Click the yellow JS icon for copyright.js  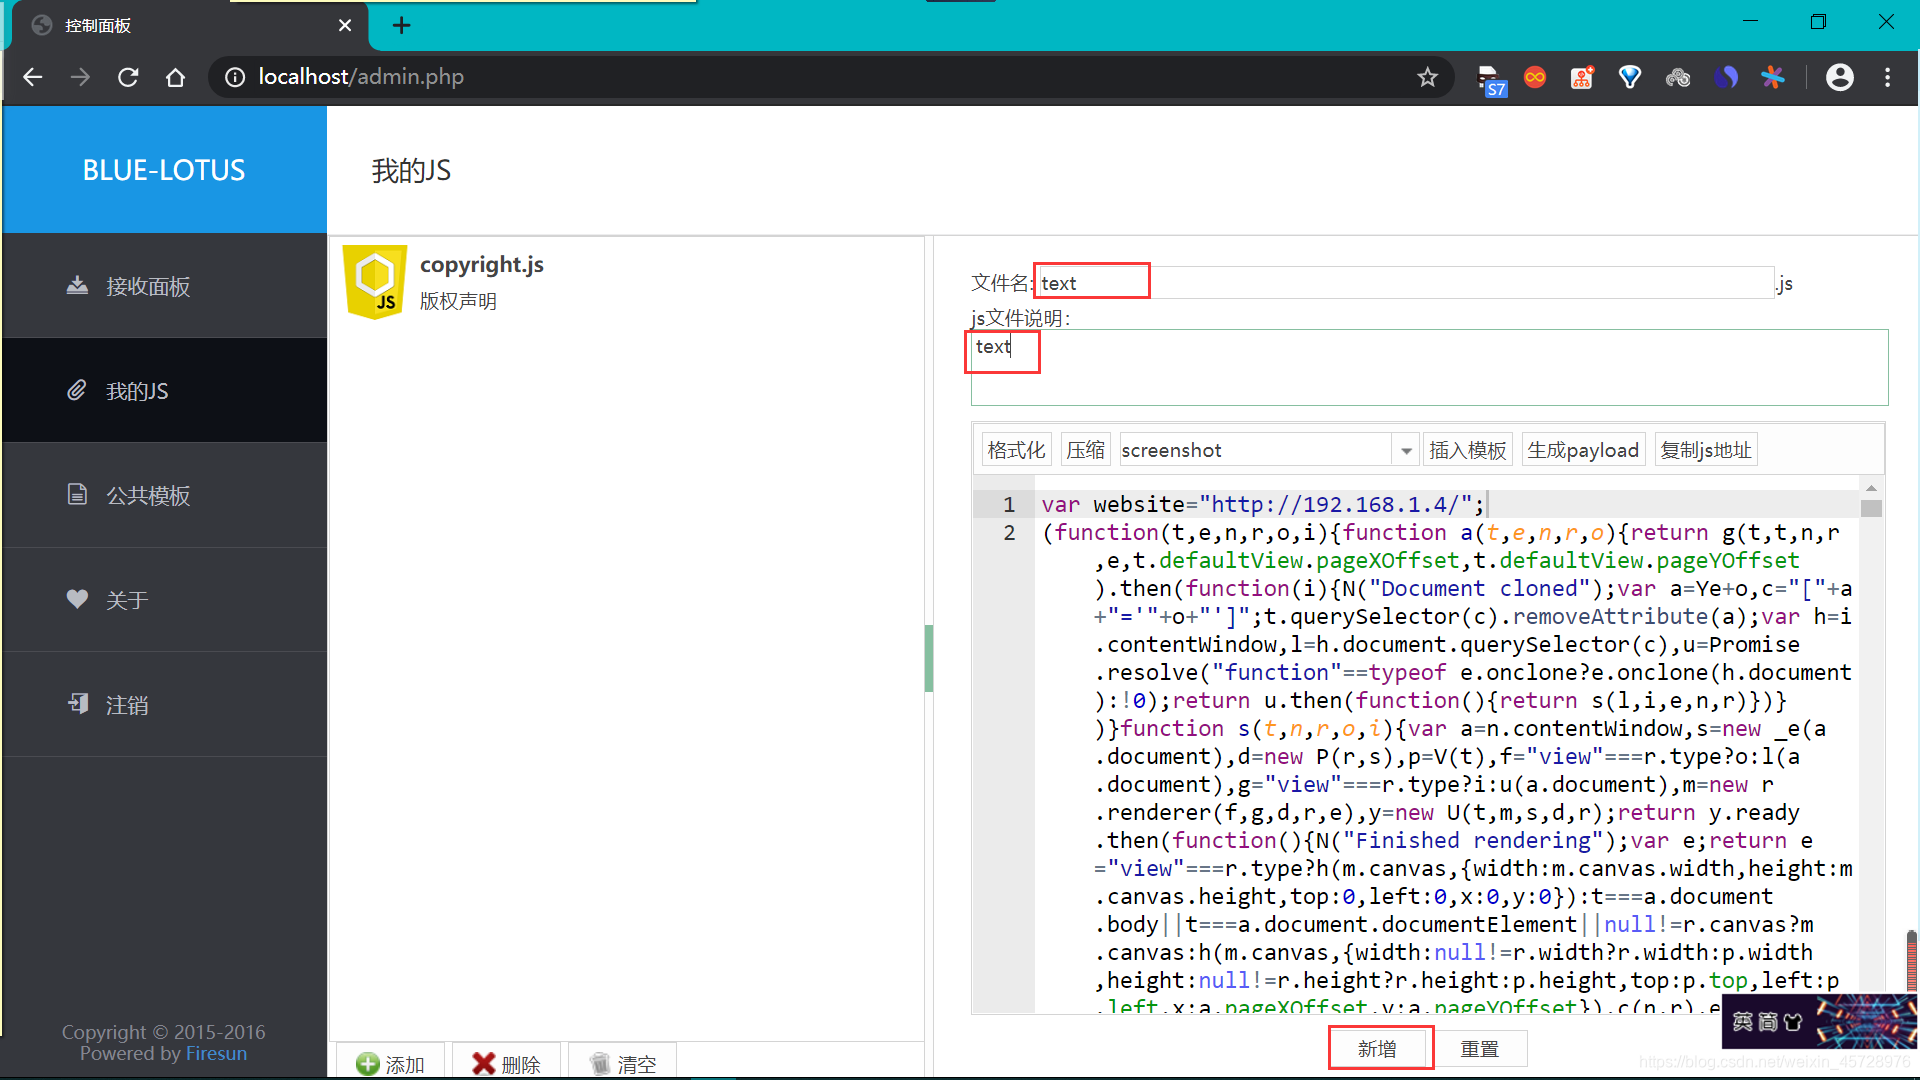[x=375, y=282]
